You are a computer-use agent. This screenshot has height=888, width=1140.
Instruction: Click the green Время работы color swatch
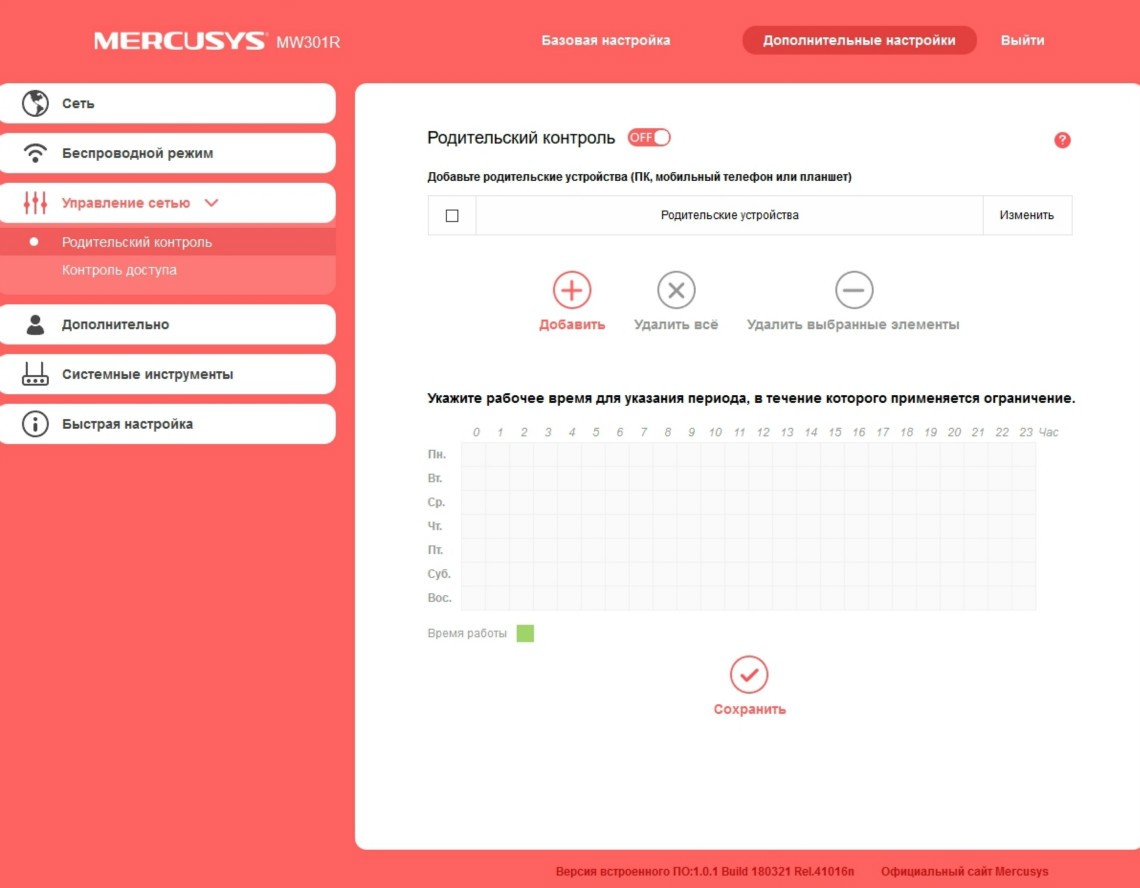525,634
